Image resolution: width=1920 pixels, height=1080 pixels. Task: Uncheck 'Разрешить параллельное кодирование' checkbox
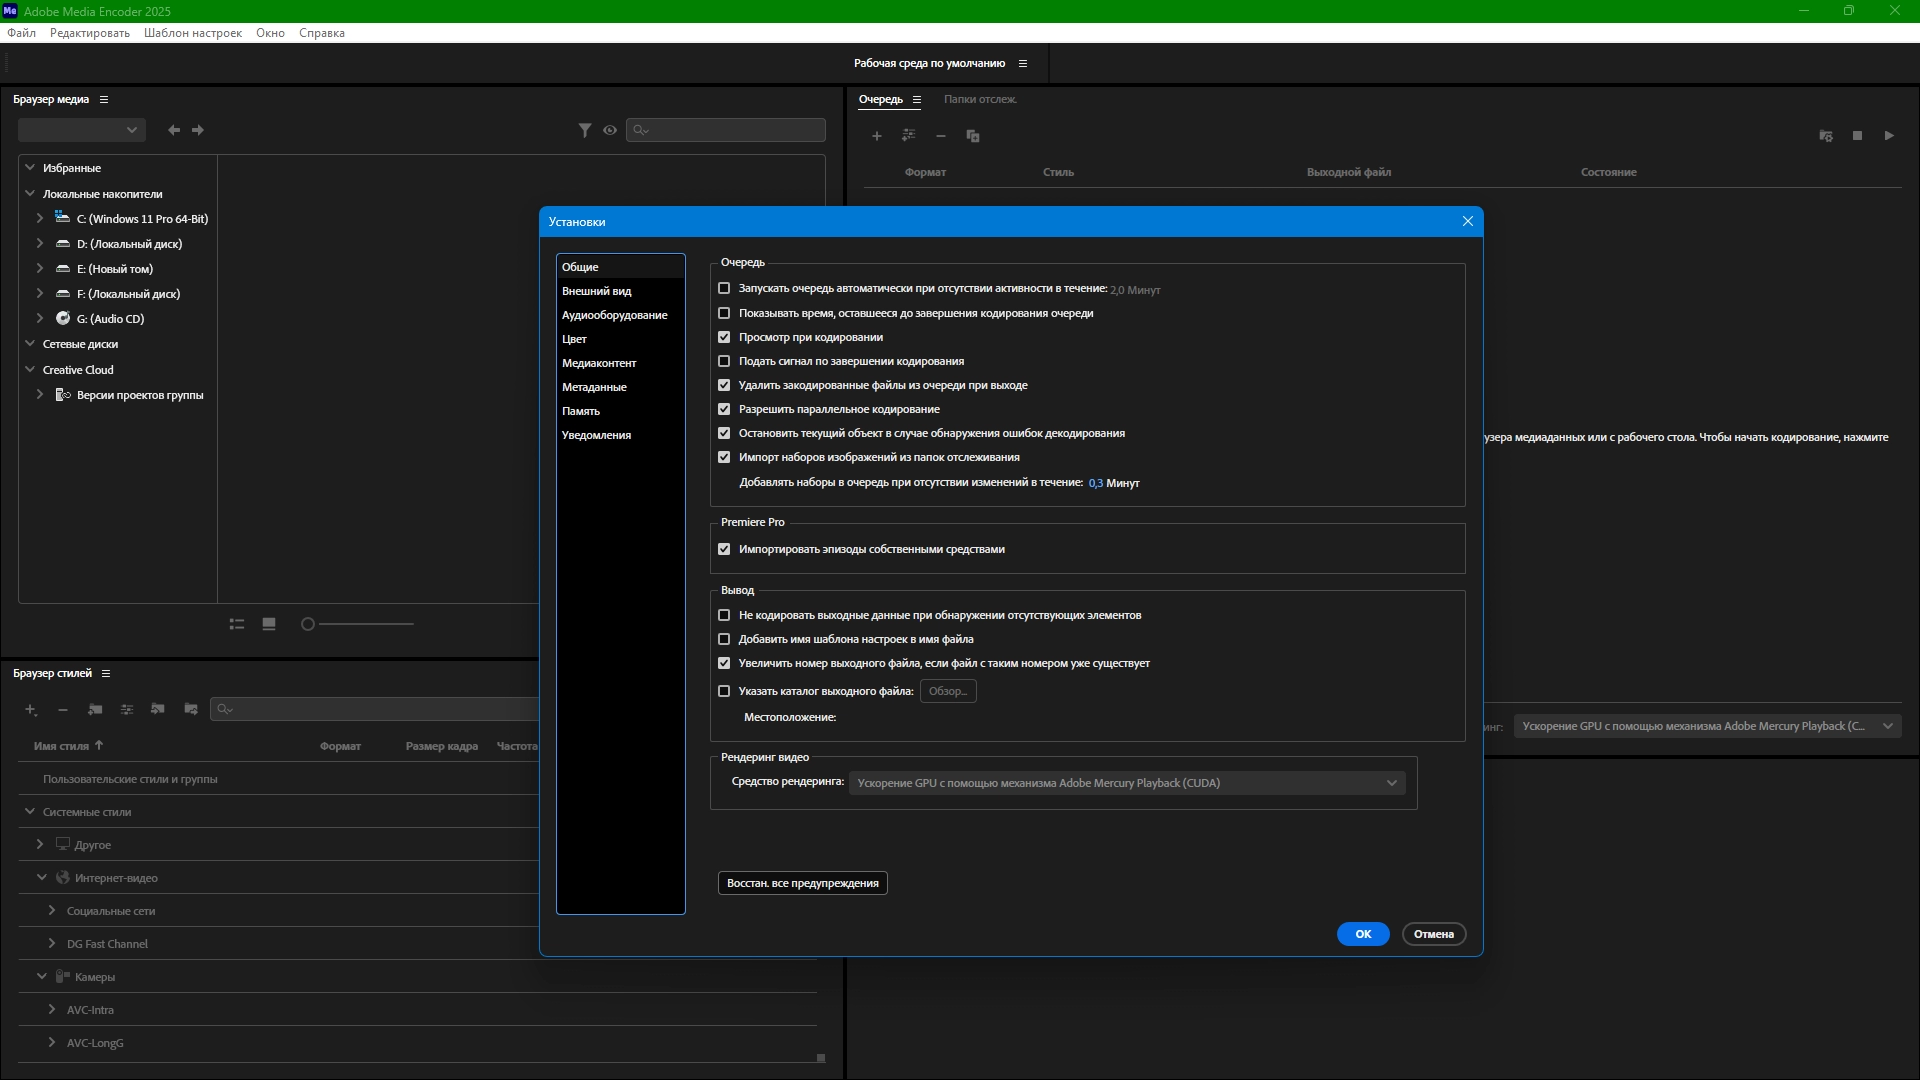click(x=724, y=409)
